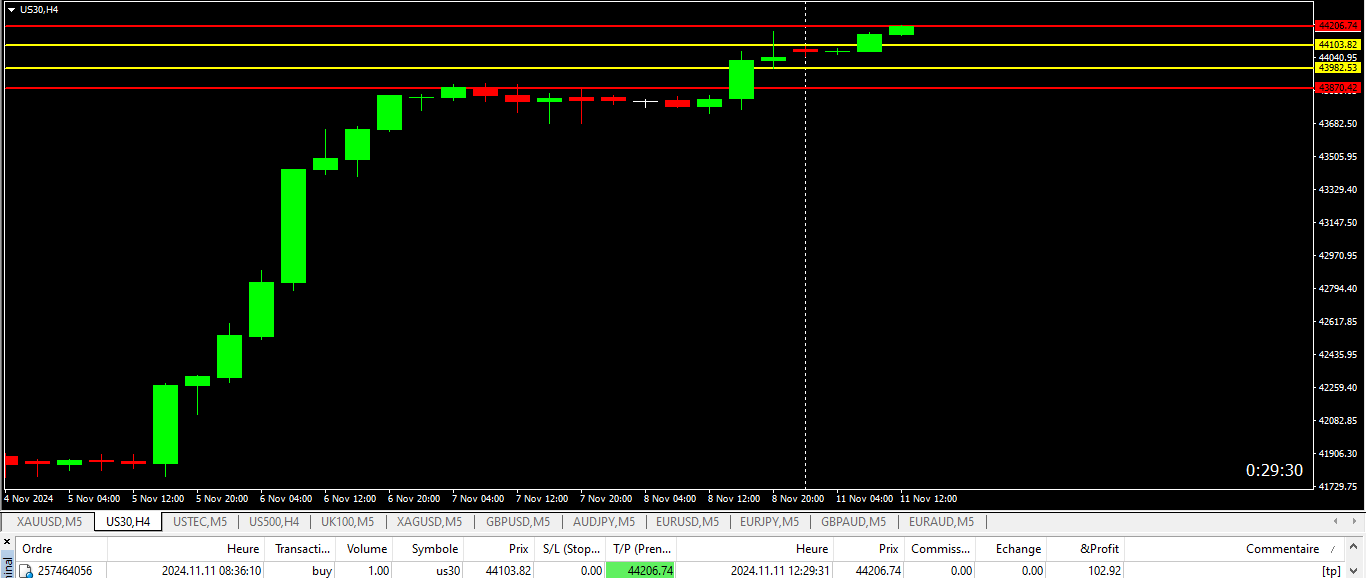The image size is (1366, 578).
Task: Switch to the XAUUSD,M5 chart tab
Action: click(49, 522)
